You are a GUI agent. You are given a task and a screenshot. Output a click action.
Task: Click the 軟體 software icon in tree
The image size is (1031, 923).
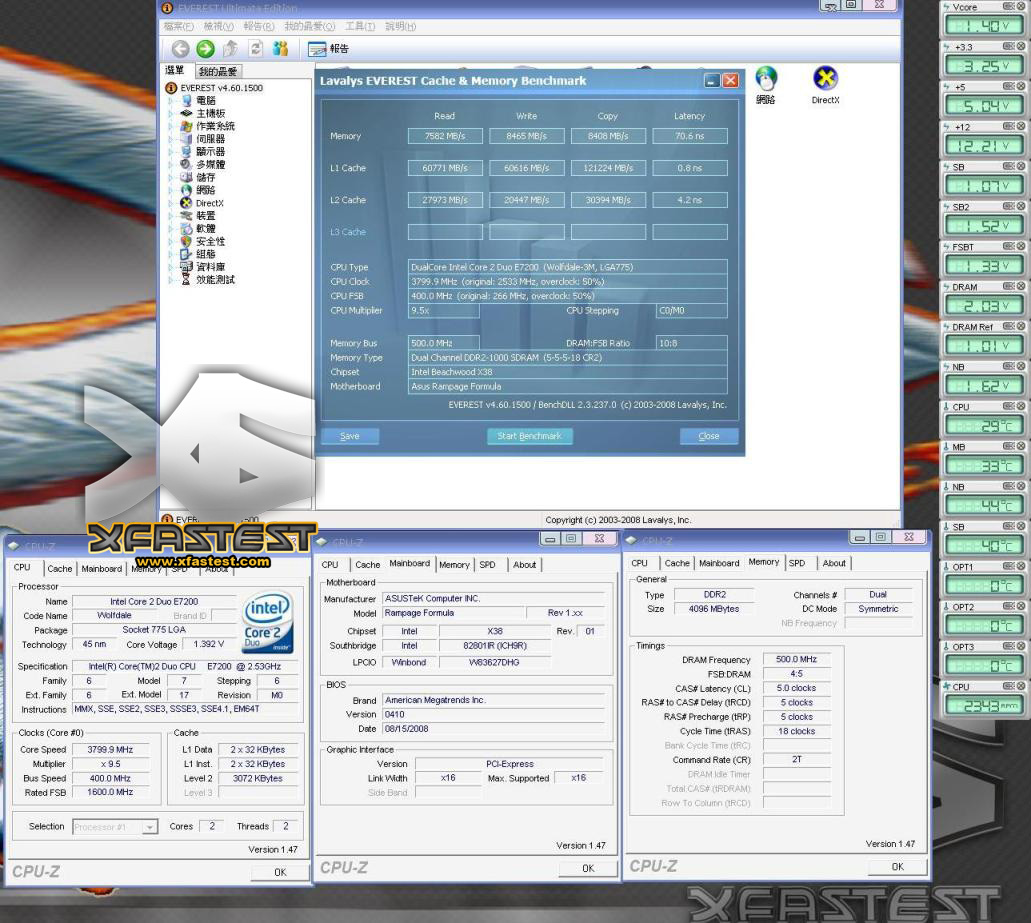[187, 229]
